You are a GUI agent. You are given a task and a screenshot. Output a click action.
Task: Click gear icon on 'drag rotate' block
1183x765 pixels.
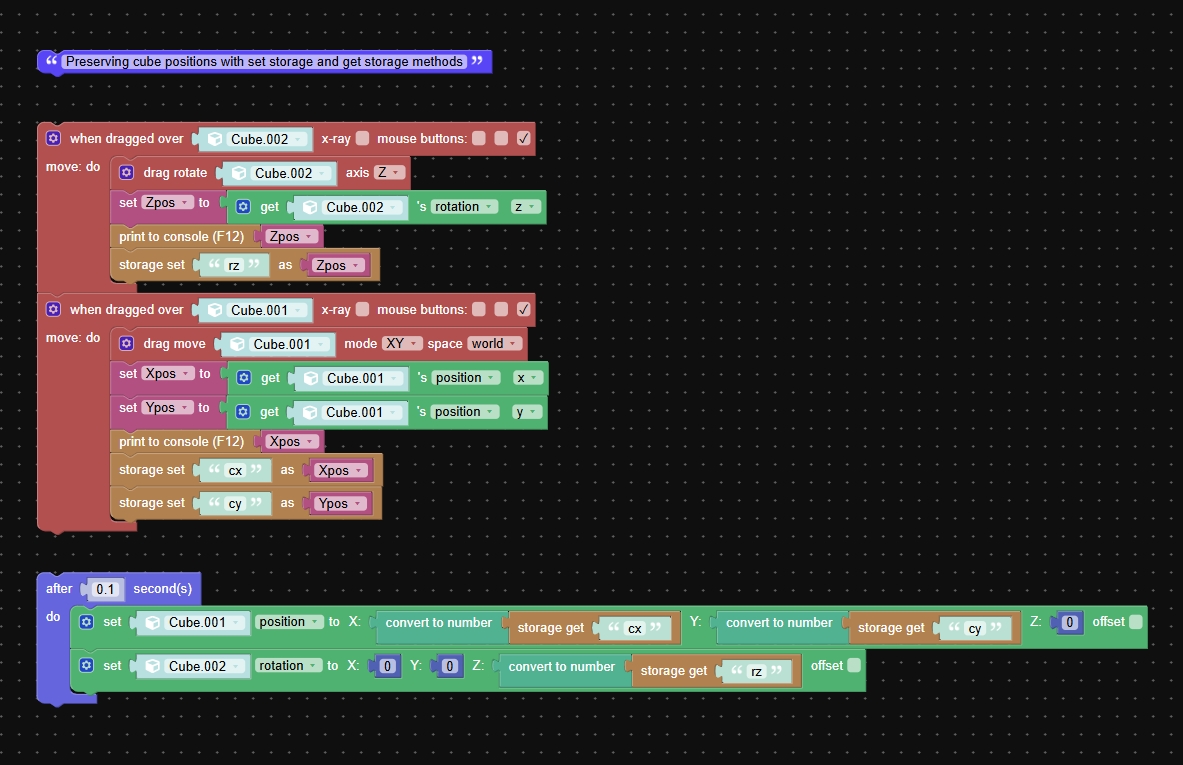pos(127,172)
